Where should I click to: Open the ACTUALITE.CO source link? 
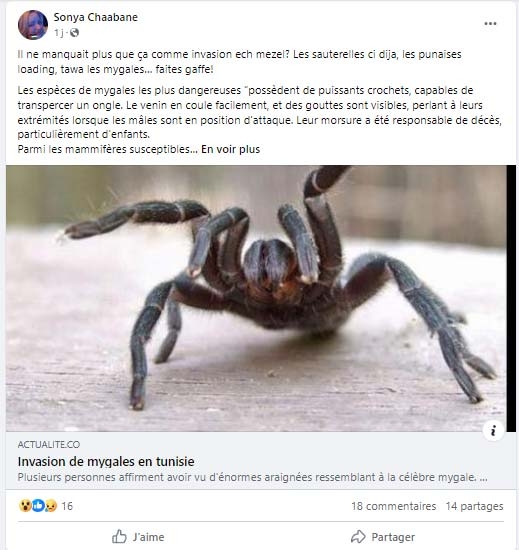point(49,444)
